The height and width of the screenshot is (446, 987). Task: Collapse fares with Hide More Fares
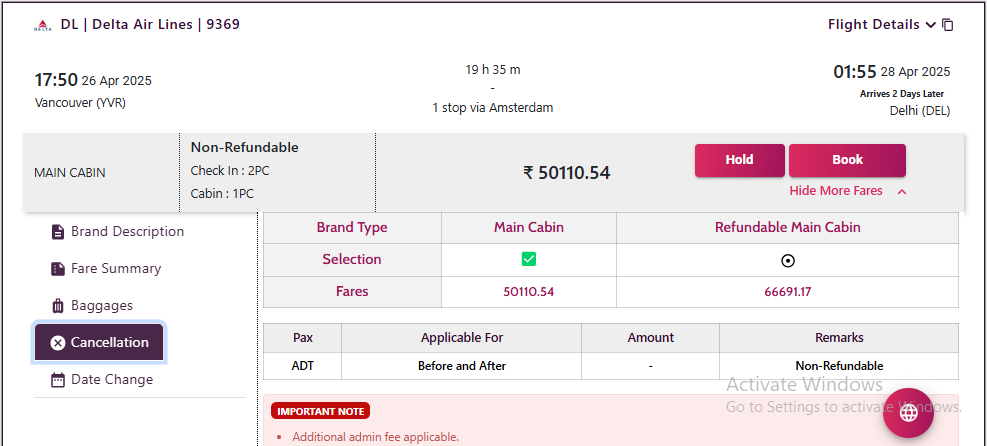tap(836, 191)
